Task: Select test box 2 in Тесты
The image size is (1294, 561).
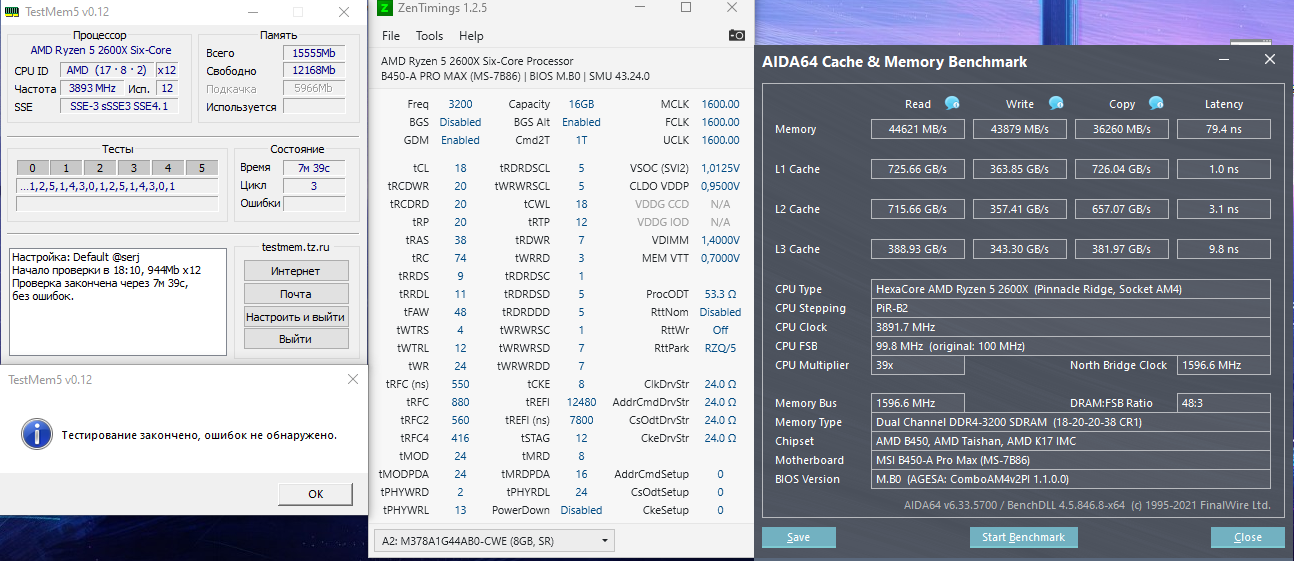Action: point(101,168)
